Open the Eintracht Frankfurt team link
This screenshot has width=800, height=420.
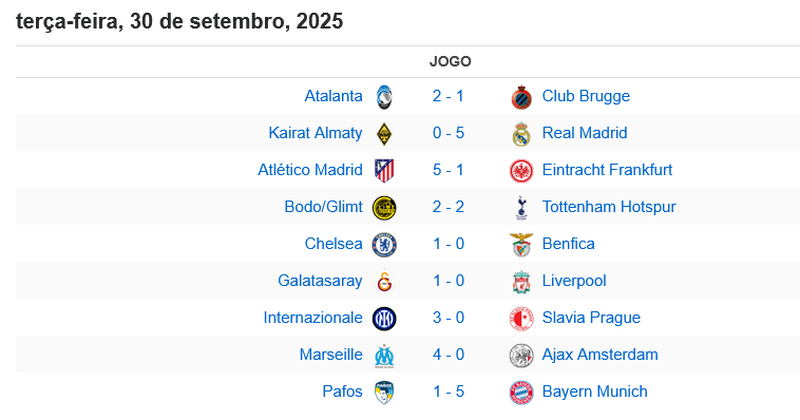[x=607, y=170]
